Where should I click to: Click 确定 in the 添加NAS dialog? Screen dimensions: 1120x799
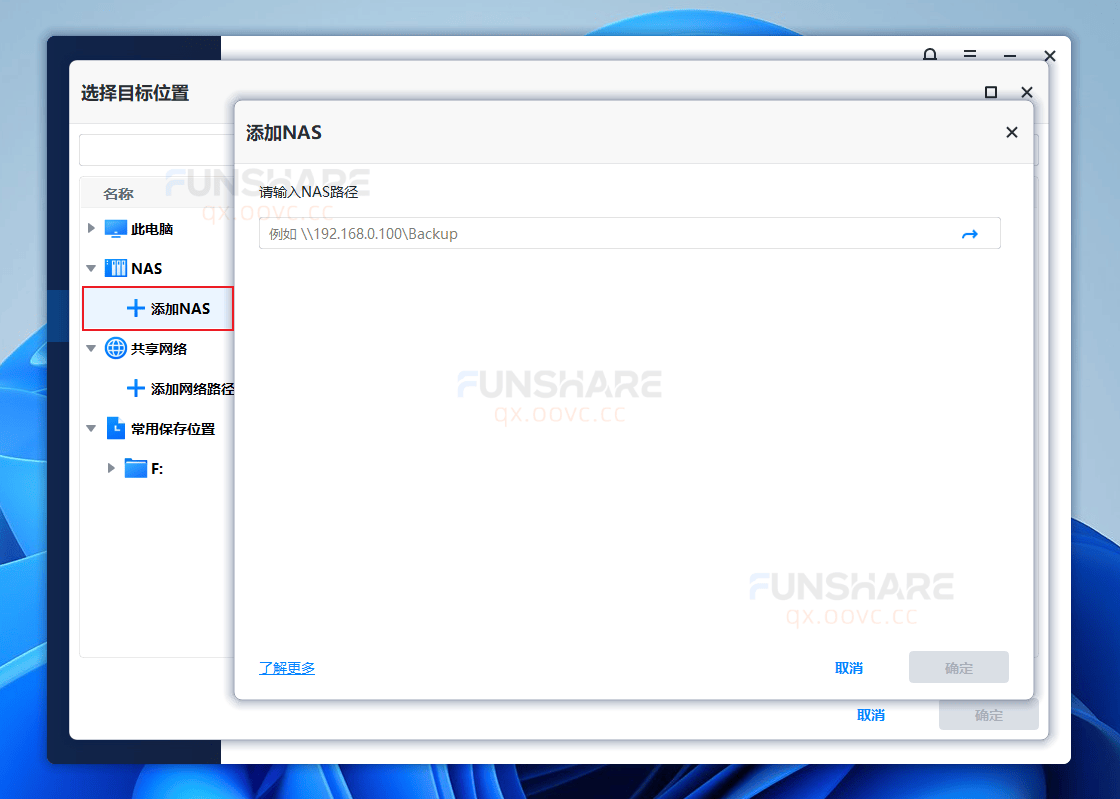958,668
